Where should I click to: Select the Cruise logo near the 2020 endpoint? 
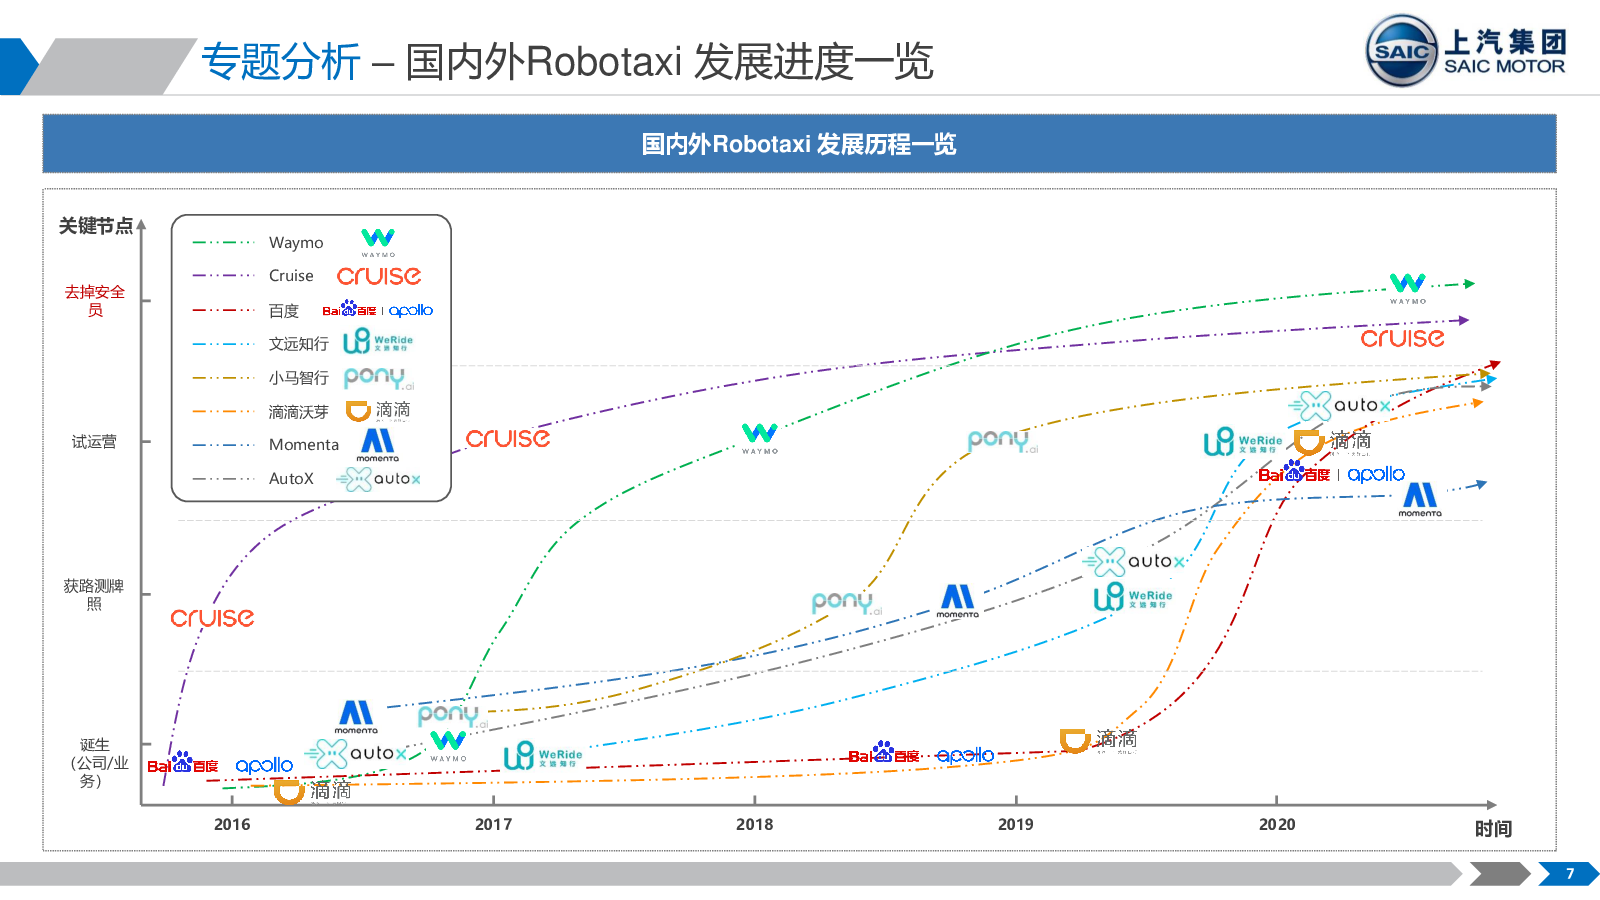tap(1402, 338)
